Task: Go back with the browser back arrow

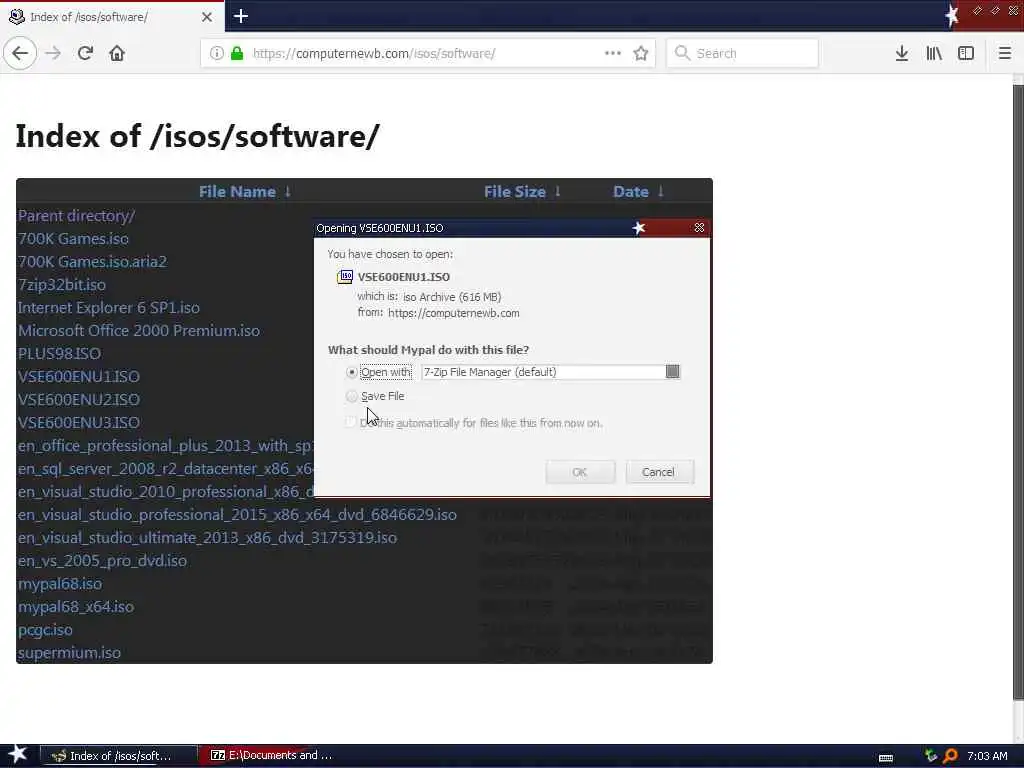Action: 20,53
